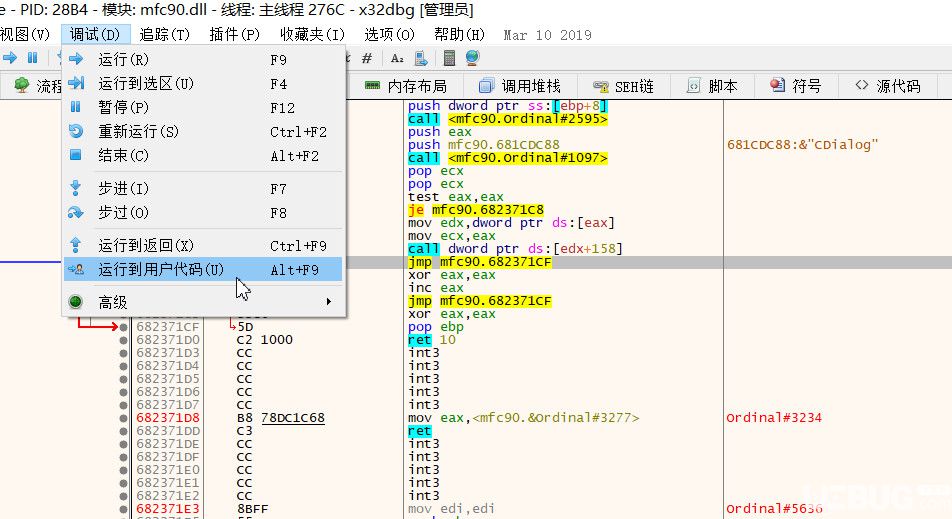This screenshot has width=952, height=519.
Task: Select instruction 'pop ebp'
Action: click(x=436, y=327)
